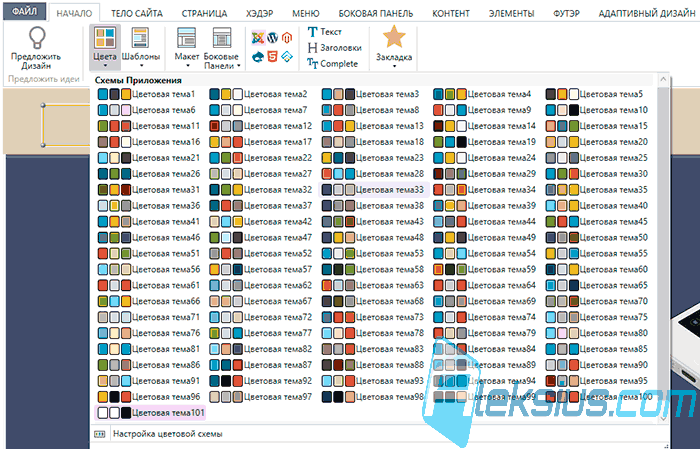Apply Цветовая тема78
Image resolution: width=700 pixels, height=449 pixels.
[373, 333]
